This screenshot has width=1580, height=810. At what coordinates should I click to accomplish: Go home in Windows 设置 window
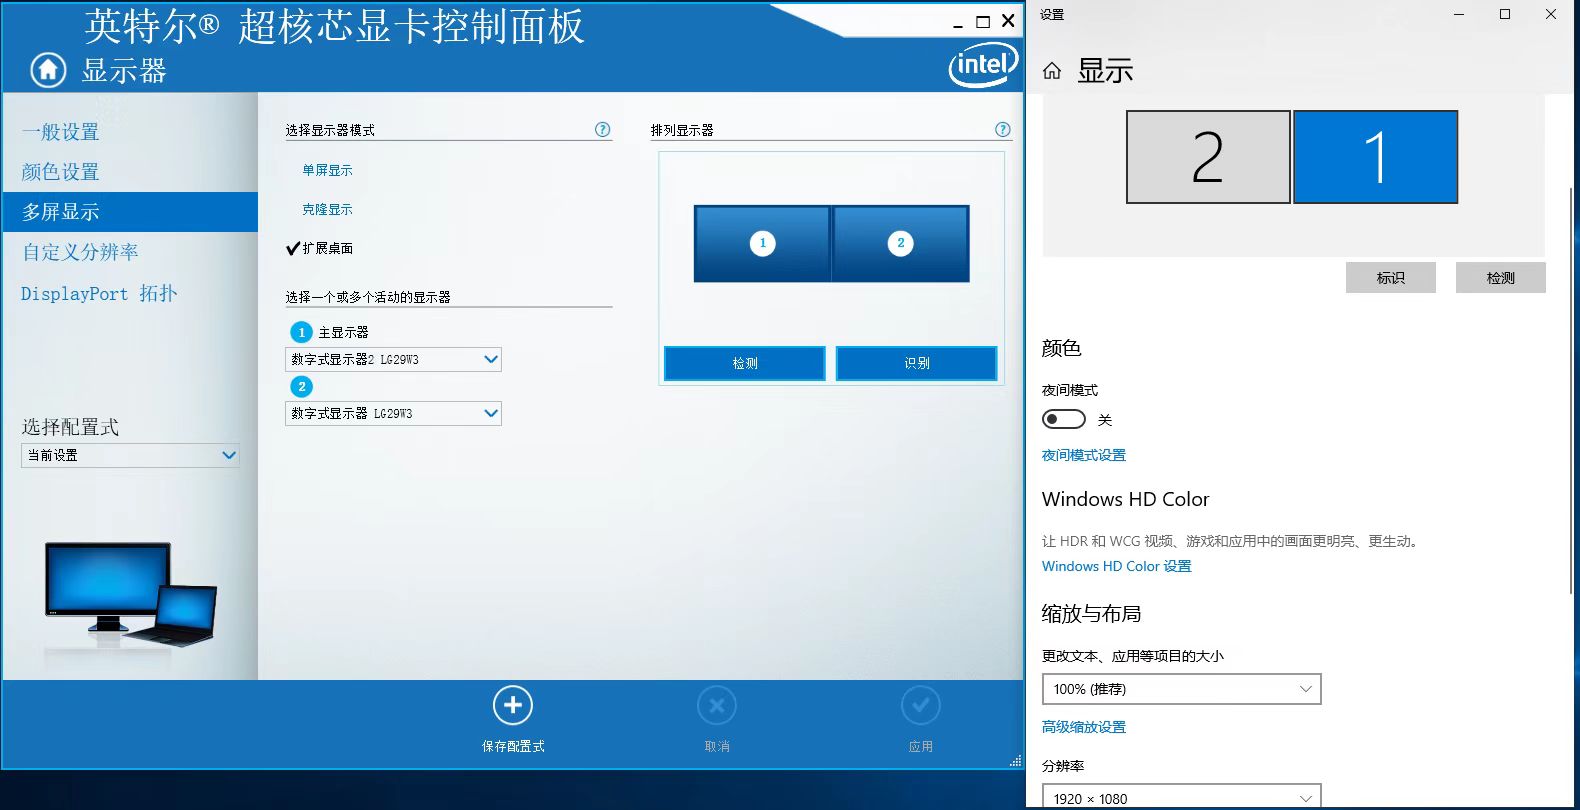pyautogui.click(x=1052, y=71)
